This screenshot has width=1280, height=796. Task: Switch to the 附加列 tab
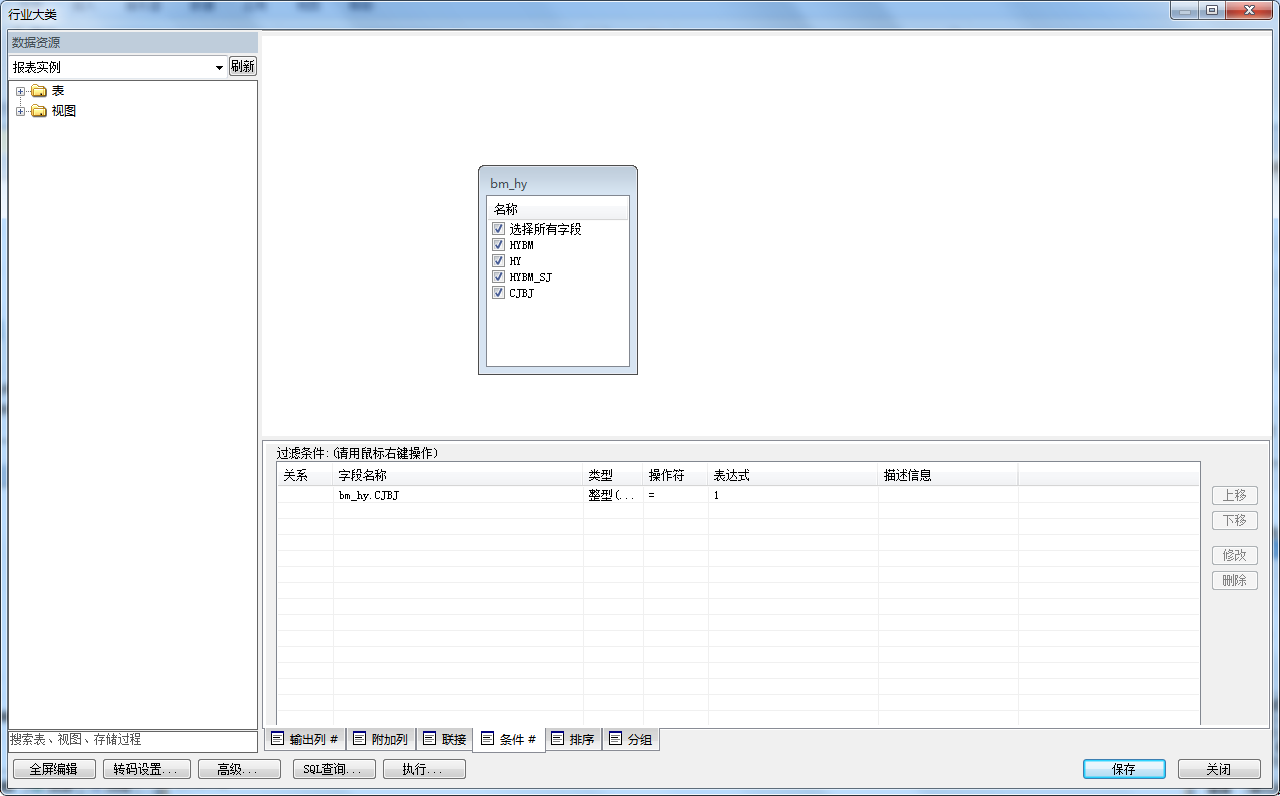[x=380, y=740]
